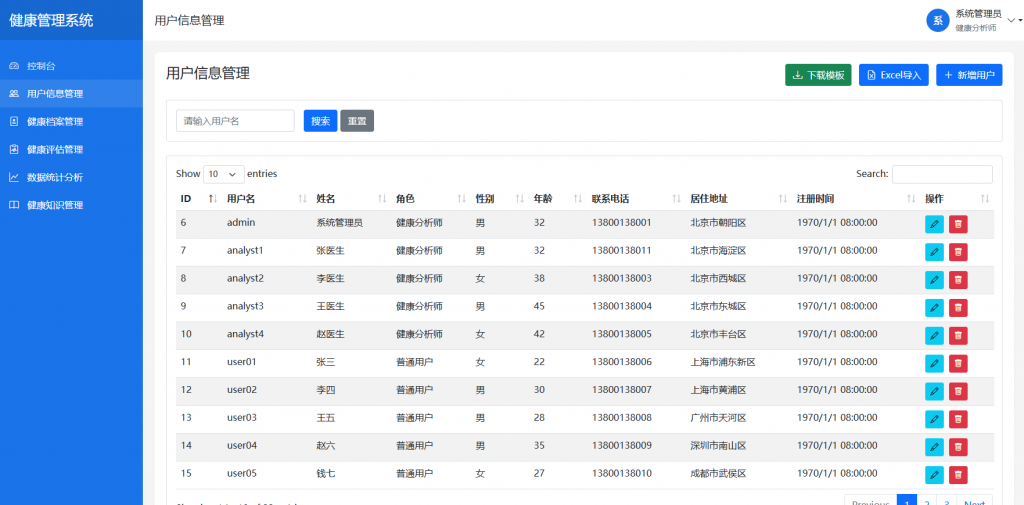Sort table by 用户名 column
This screenshot has width=1024, height=505.
point(266,199)
